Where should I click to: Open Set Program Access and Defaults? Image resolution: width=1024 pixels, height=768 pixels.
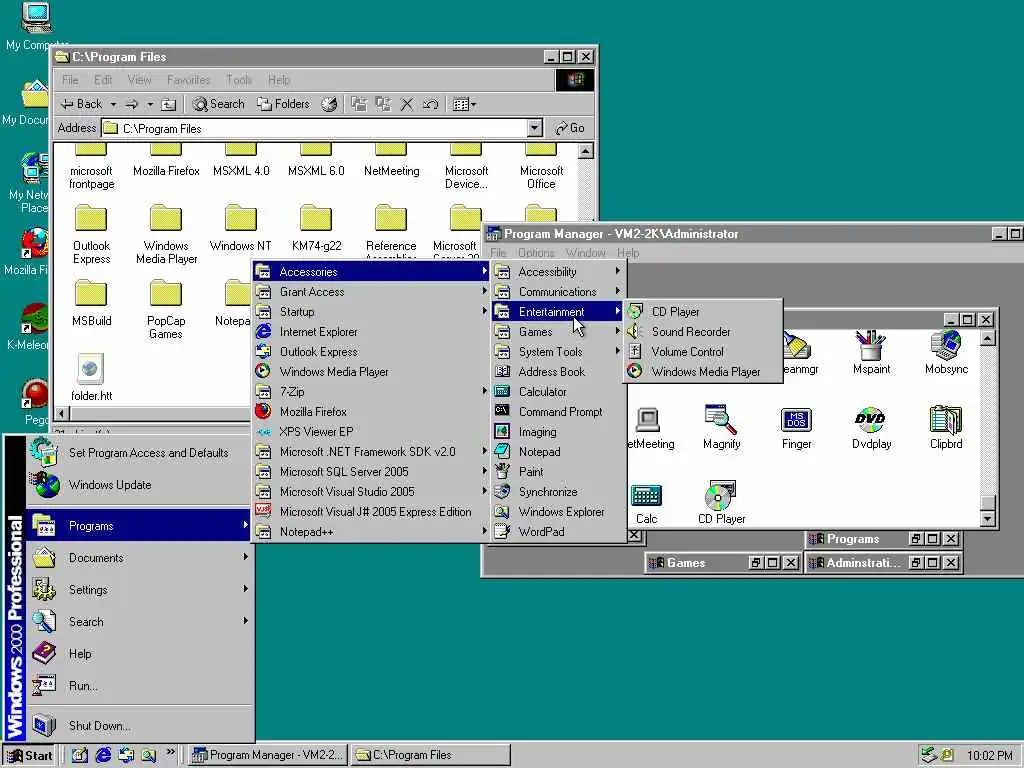point(139,453)
